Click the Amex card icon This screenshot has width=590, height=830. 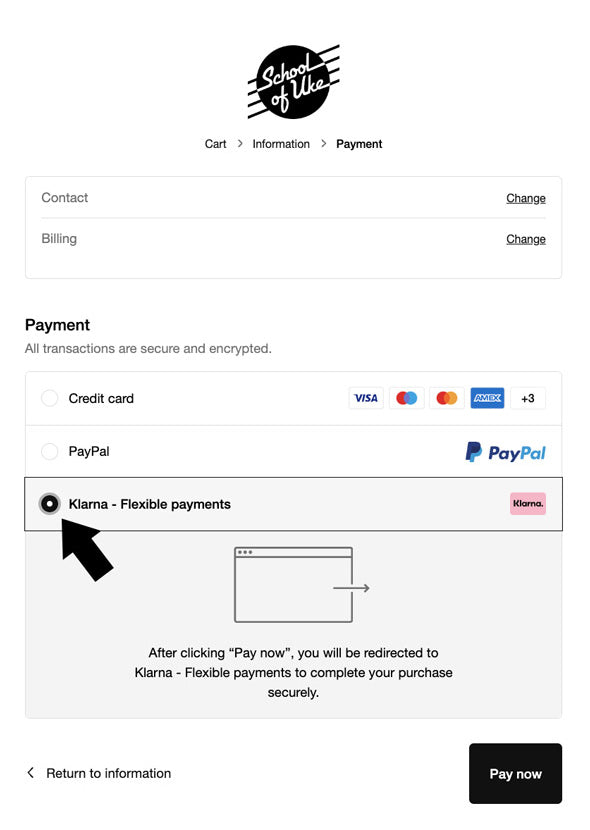(x=487, y=398)
